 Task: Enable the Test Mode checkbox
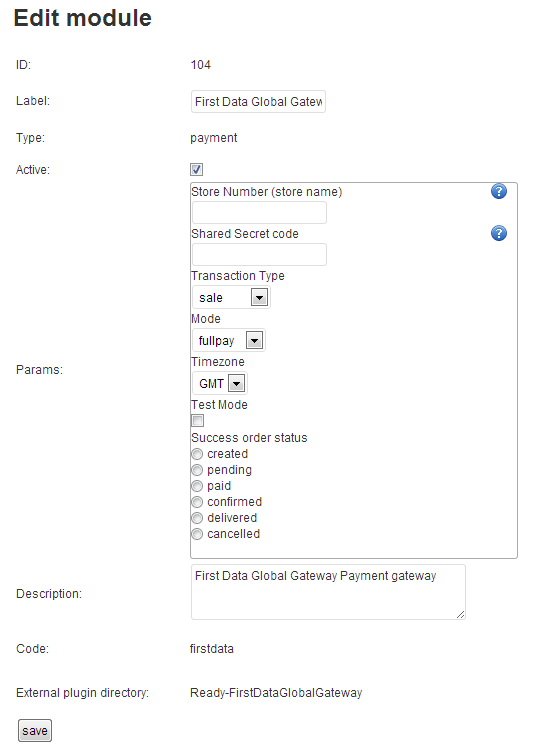197,421
